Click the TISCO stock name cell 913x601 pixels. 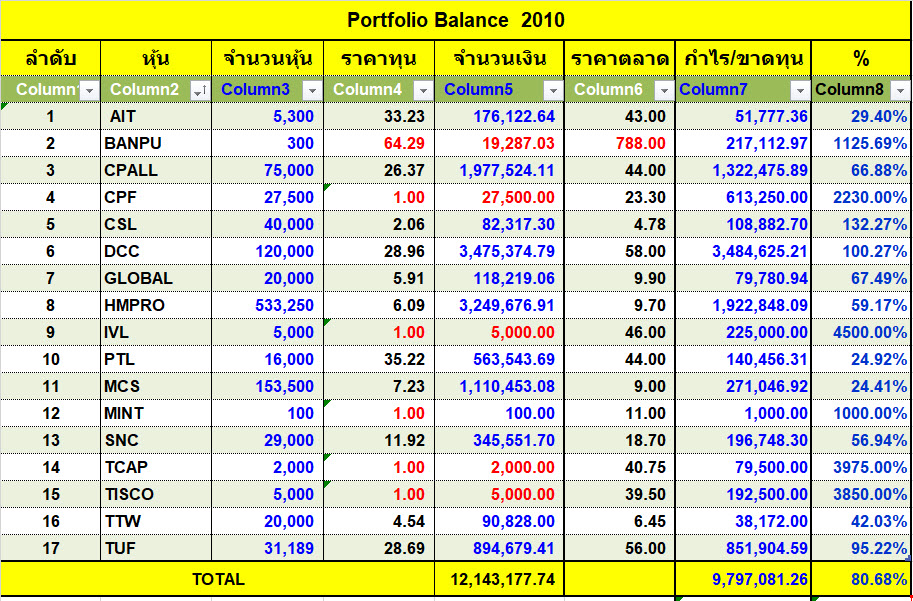click(x=156, y=494)
